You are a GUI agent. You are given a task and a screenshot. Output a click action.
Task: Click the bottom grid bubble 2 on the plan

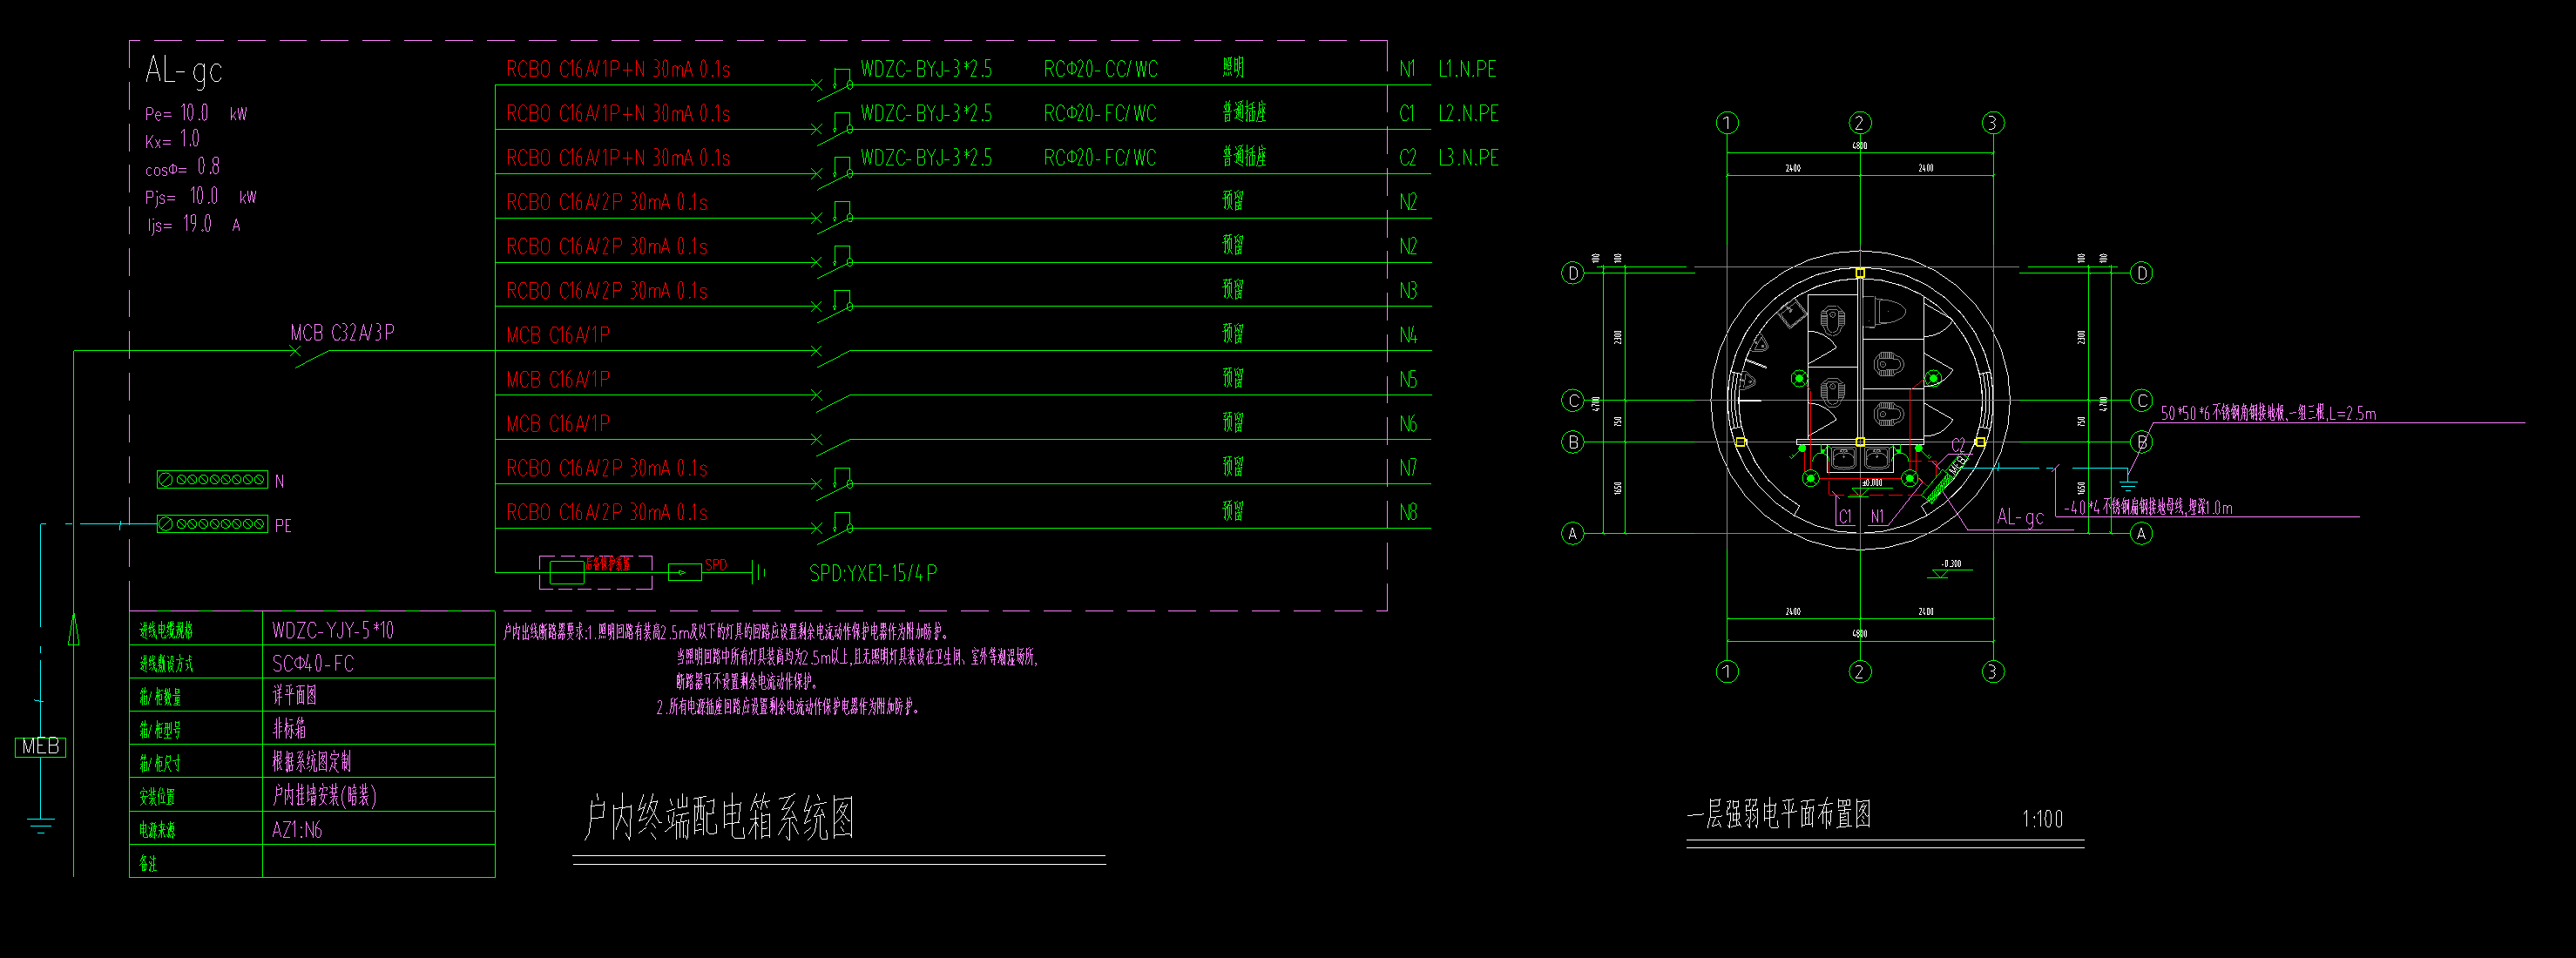pyautogui.click(x=1859, y=672)
